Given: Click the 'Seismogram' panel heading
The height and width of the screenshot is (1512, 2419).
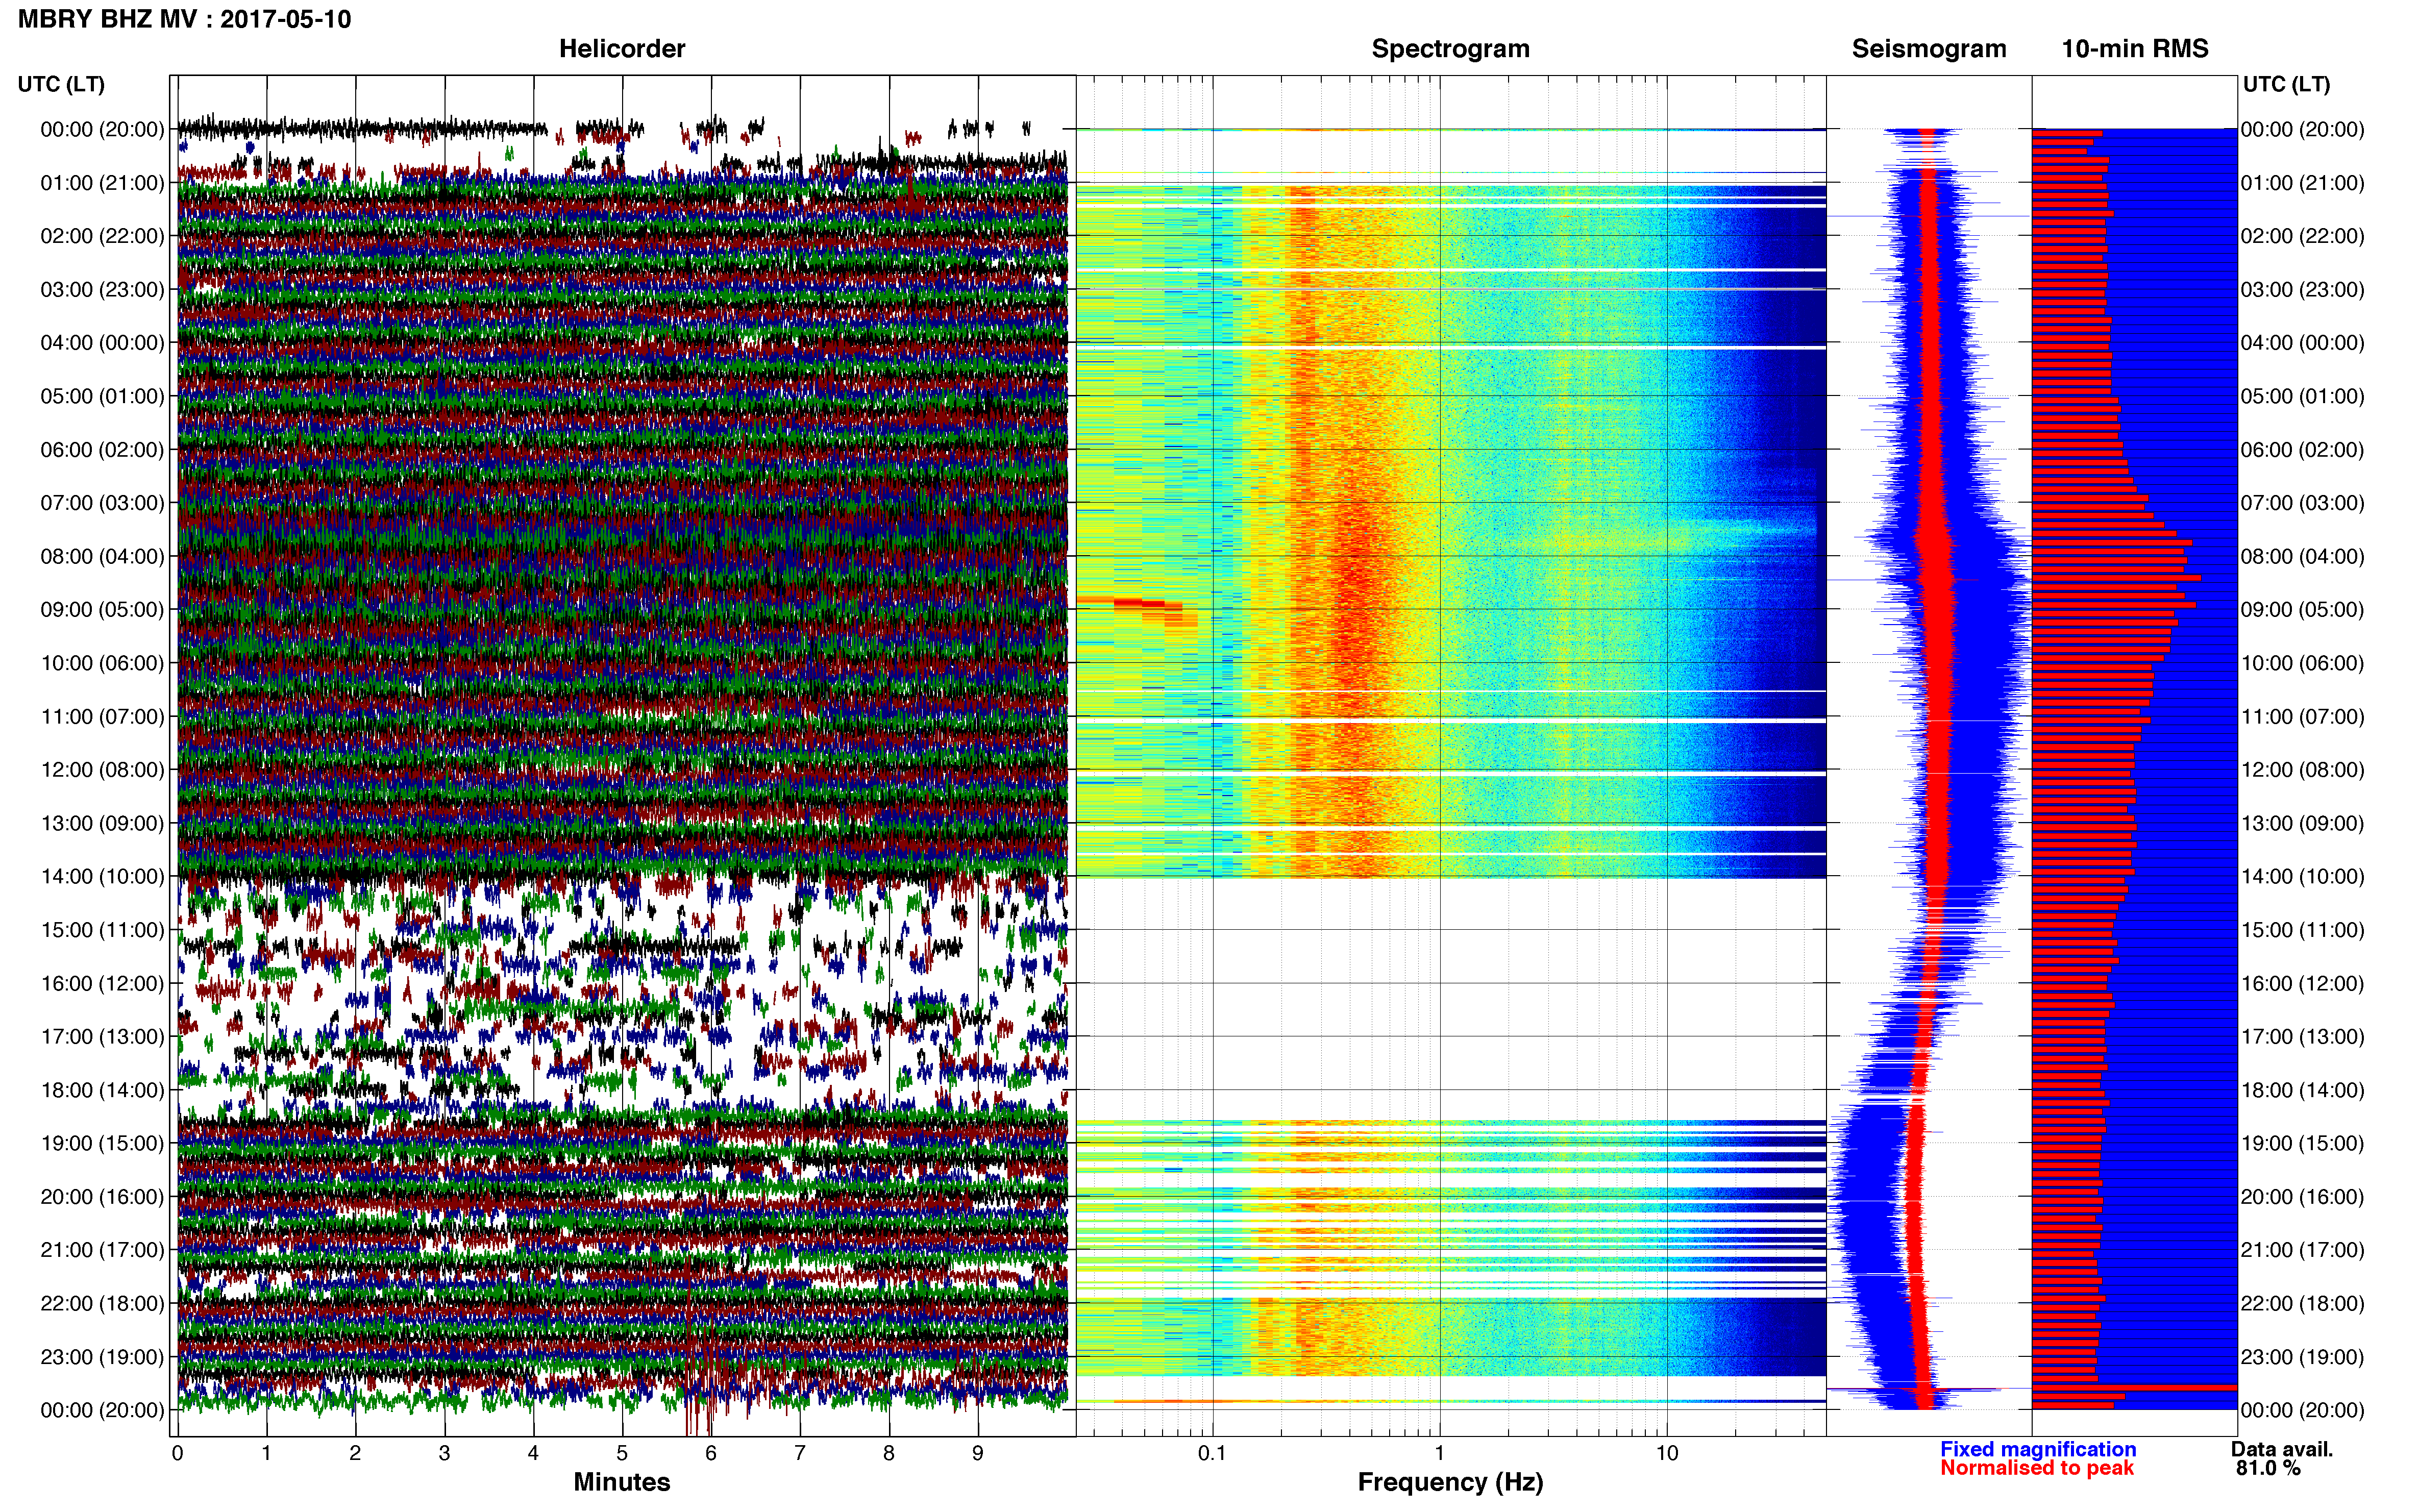Looking at the screenshot, I should pos(1929,49).
